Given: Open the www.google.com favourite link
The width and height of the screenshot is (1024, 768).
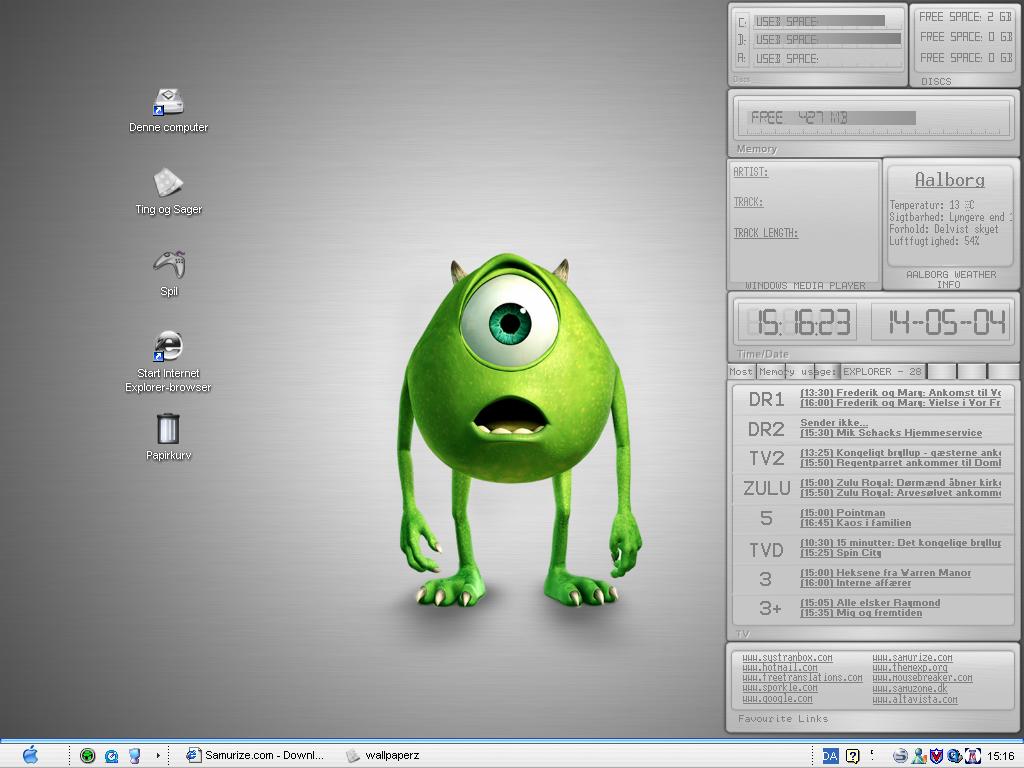Looking at the screenshot, I should [777, 699].
